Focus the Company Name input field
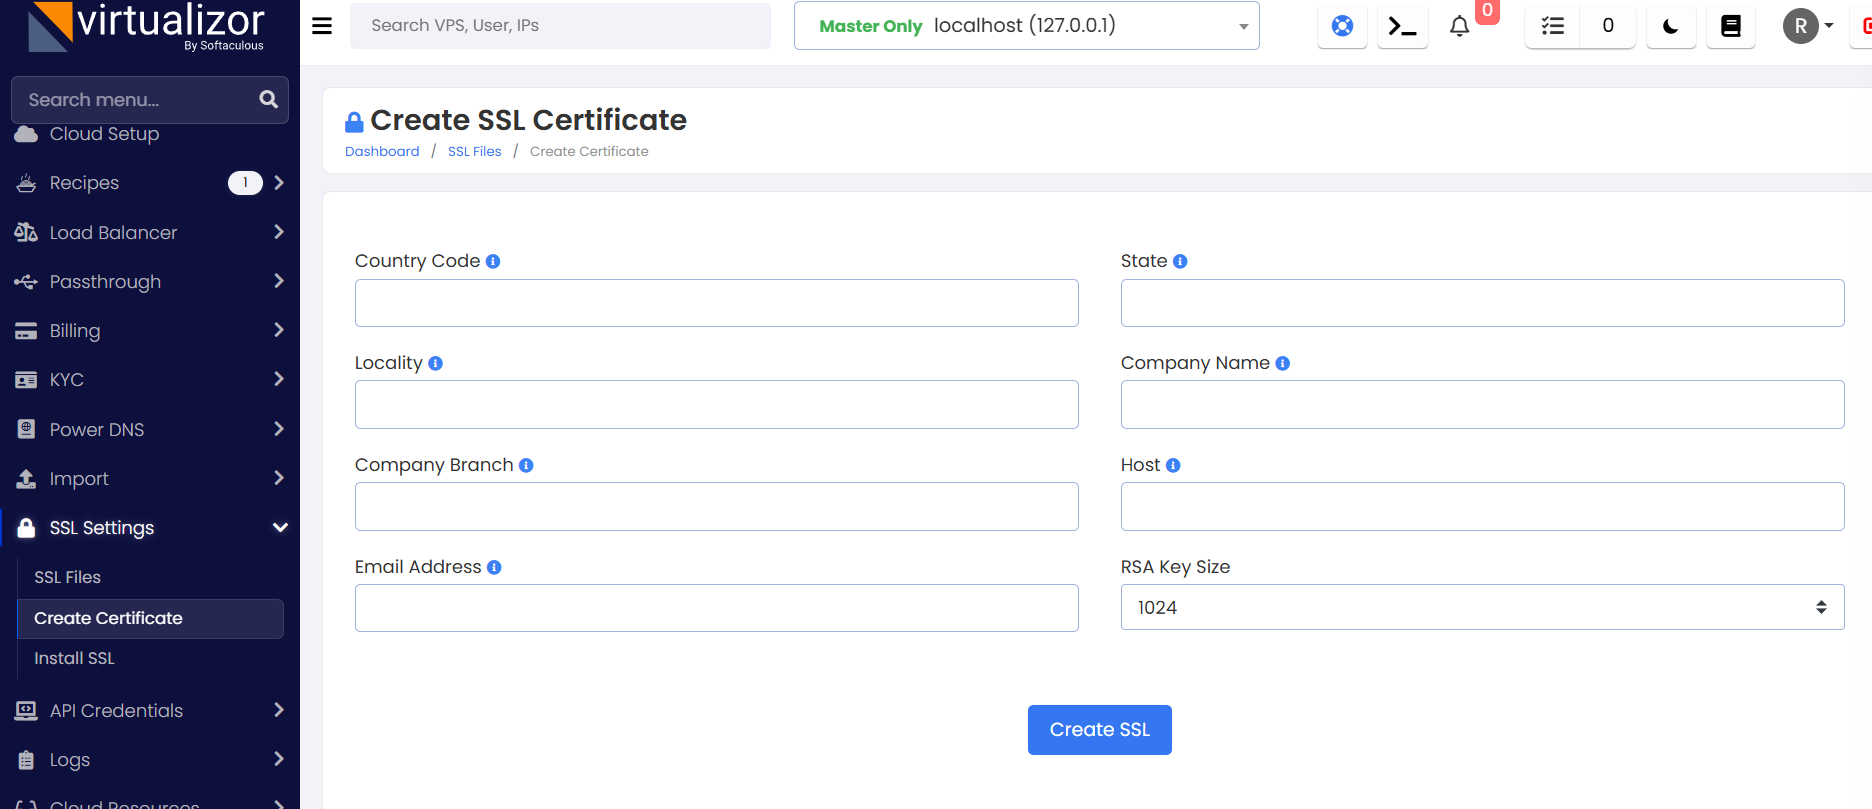Image resolution: width=1872 pixels, height=809 pixels. (x=1482, y=405)
